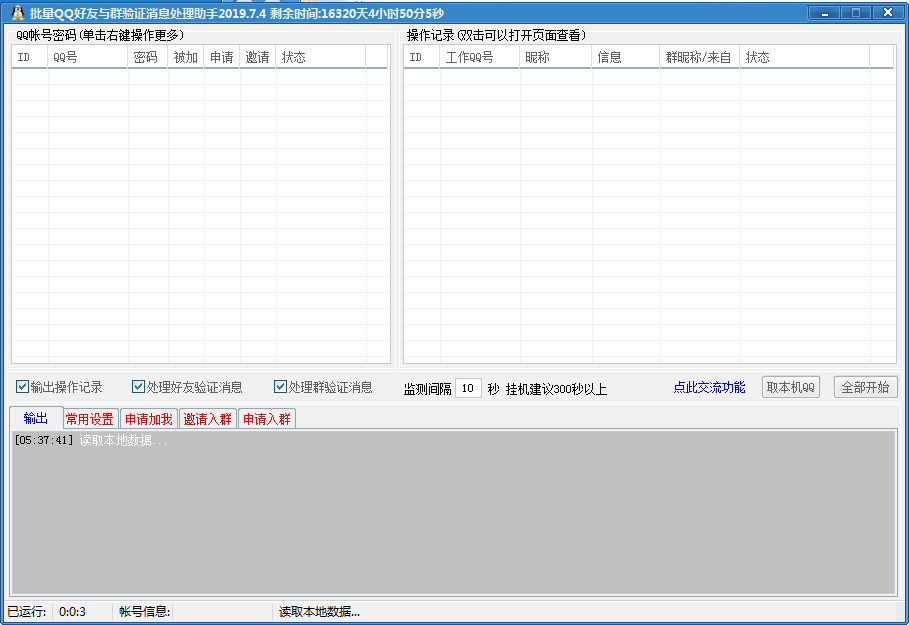Click the 邀请 column header

click(257, 57)
